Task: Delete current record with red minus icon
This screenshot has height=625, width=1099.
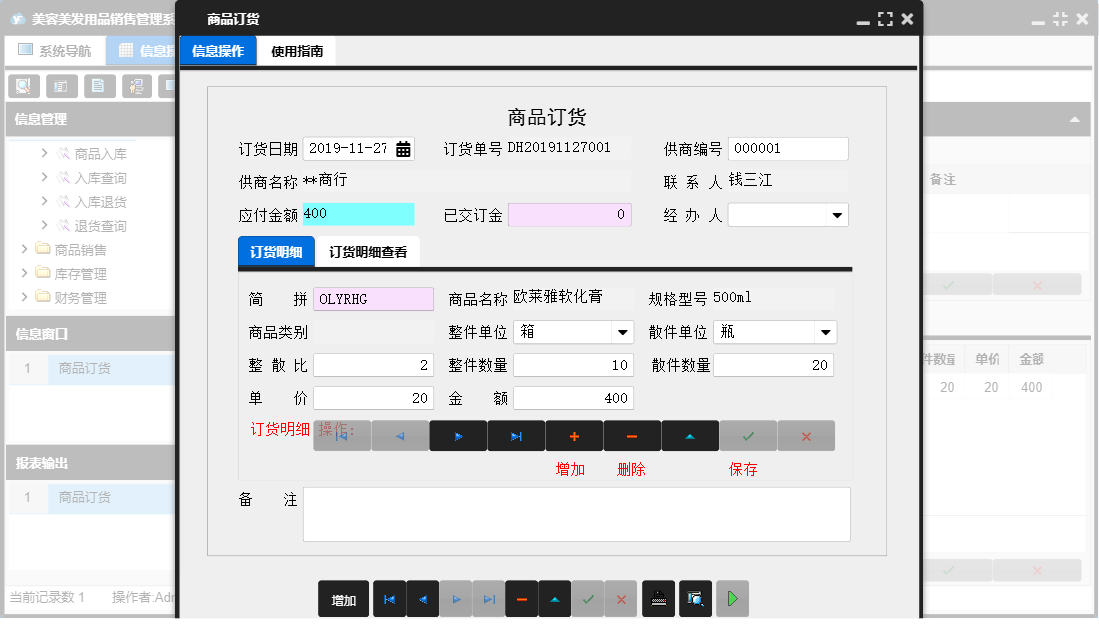Action: 521,598
